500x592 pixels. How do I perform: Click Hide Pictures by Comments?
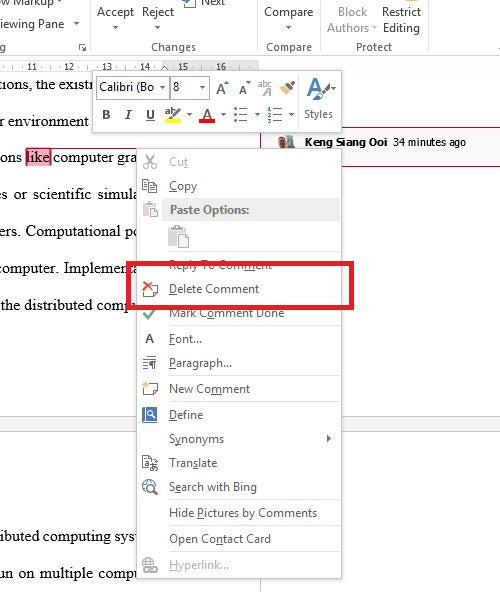(239, 513)
